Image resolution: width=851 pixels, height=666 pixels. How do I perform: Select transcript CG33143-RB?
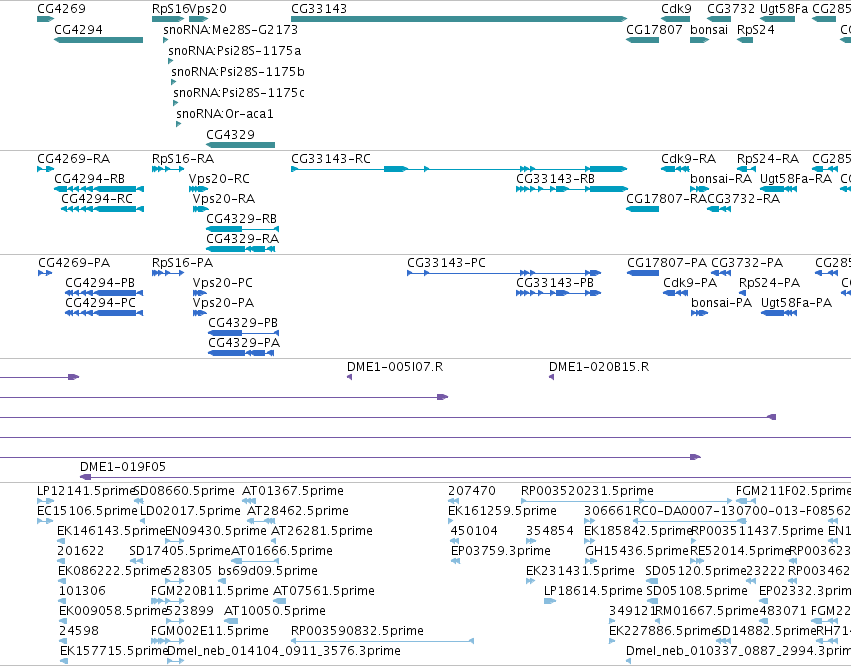(x=572, y=189)
